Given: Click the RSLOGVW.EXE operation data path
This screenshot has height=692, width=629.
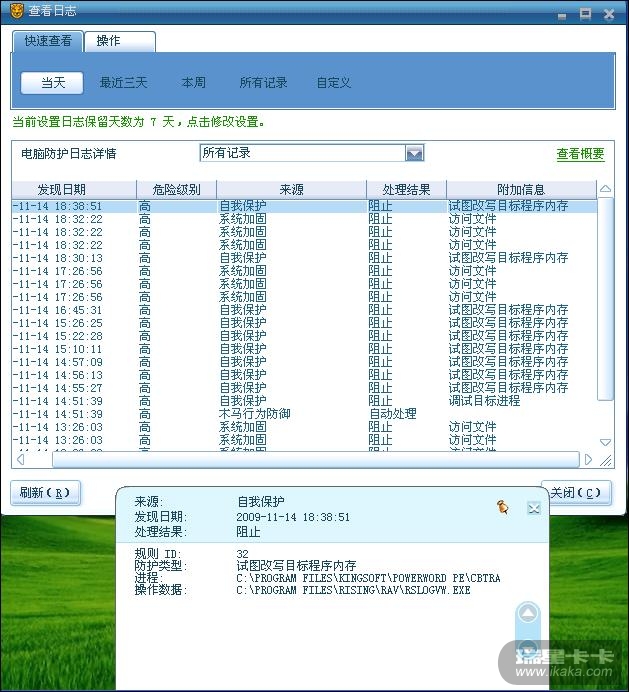Looking at the screenshot, I should (x=353, y=590).
